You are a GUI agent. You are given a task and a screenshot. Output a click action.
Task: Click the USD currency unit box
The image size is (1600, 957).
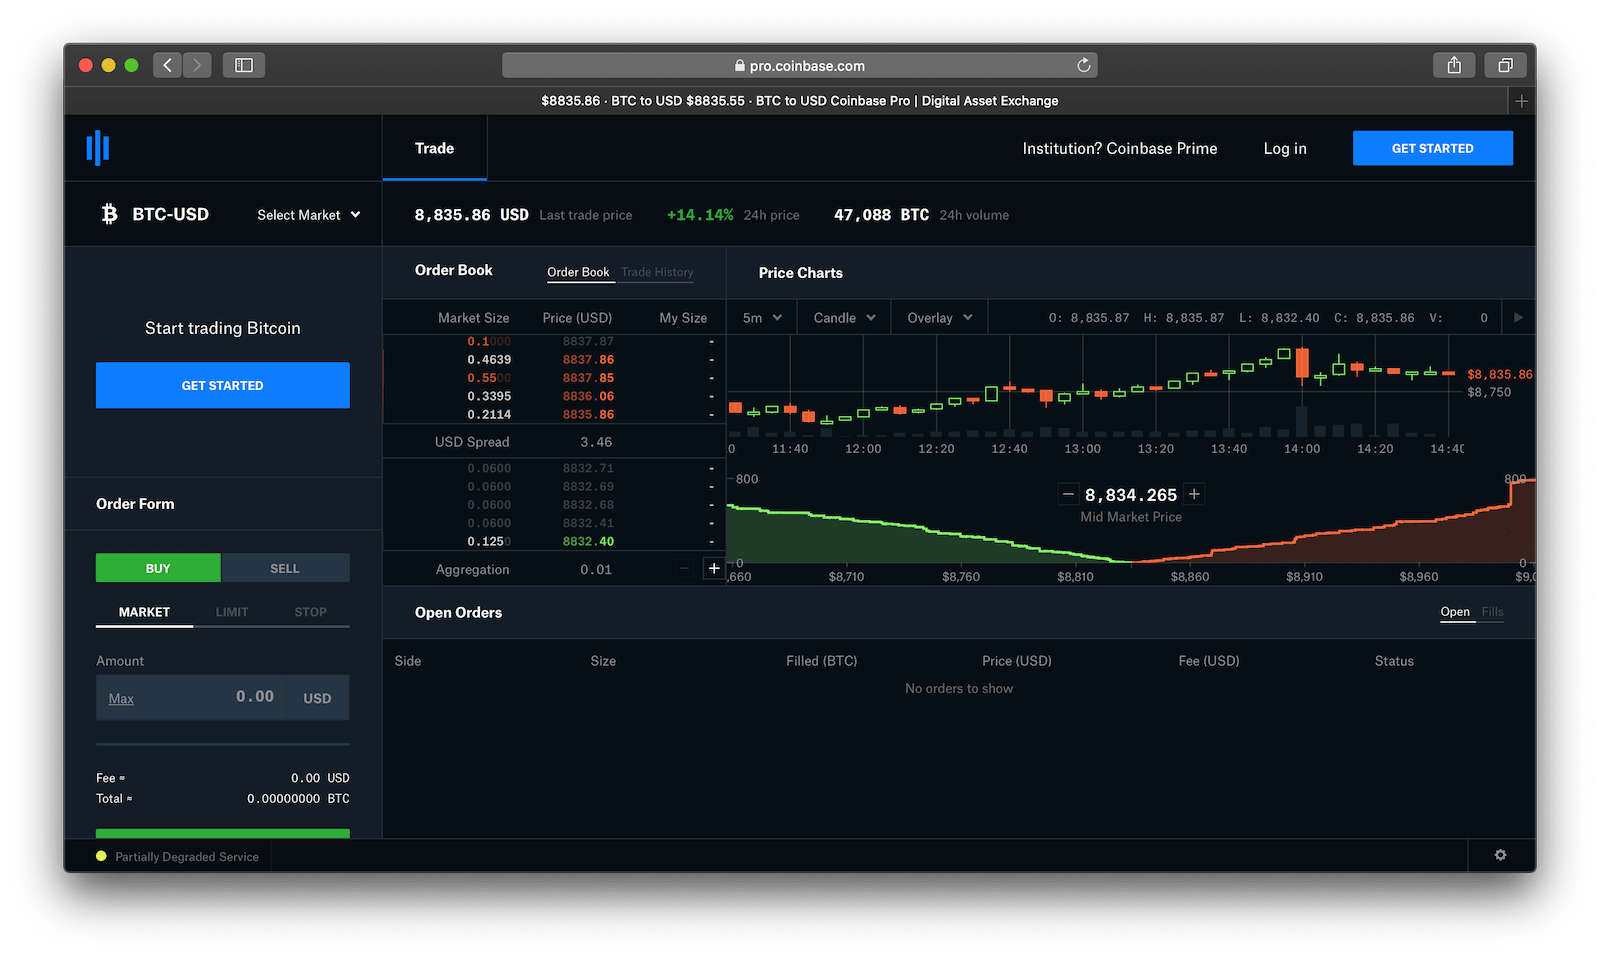pyautogui.click(x=317, y=698)
